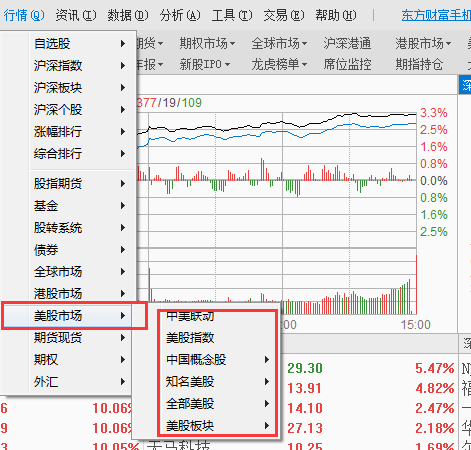Expand 涨幅排行 submenu arrow
This screenshot has width=471, height=450.
[123, 132]
